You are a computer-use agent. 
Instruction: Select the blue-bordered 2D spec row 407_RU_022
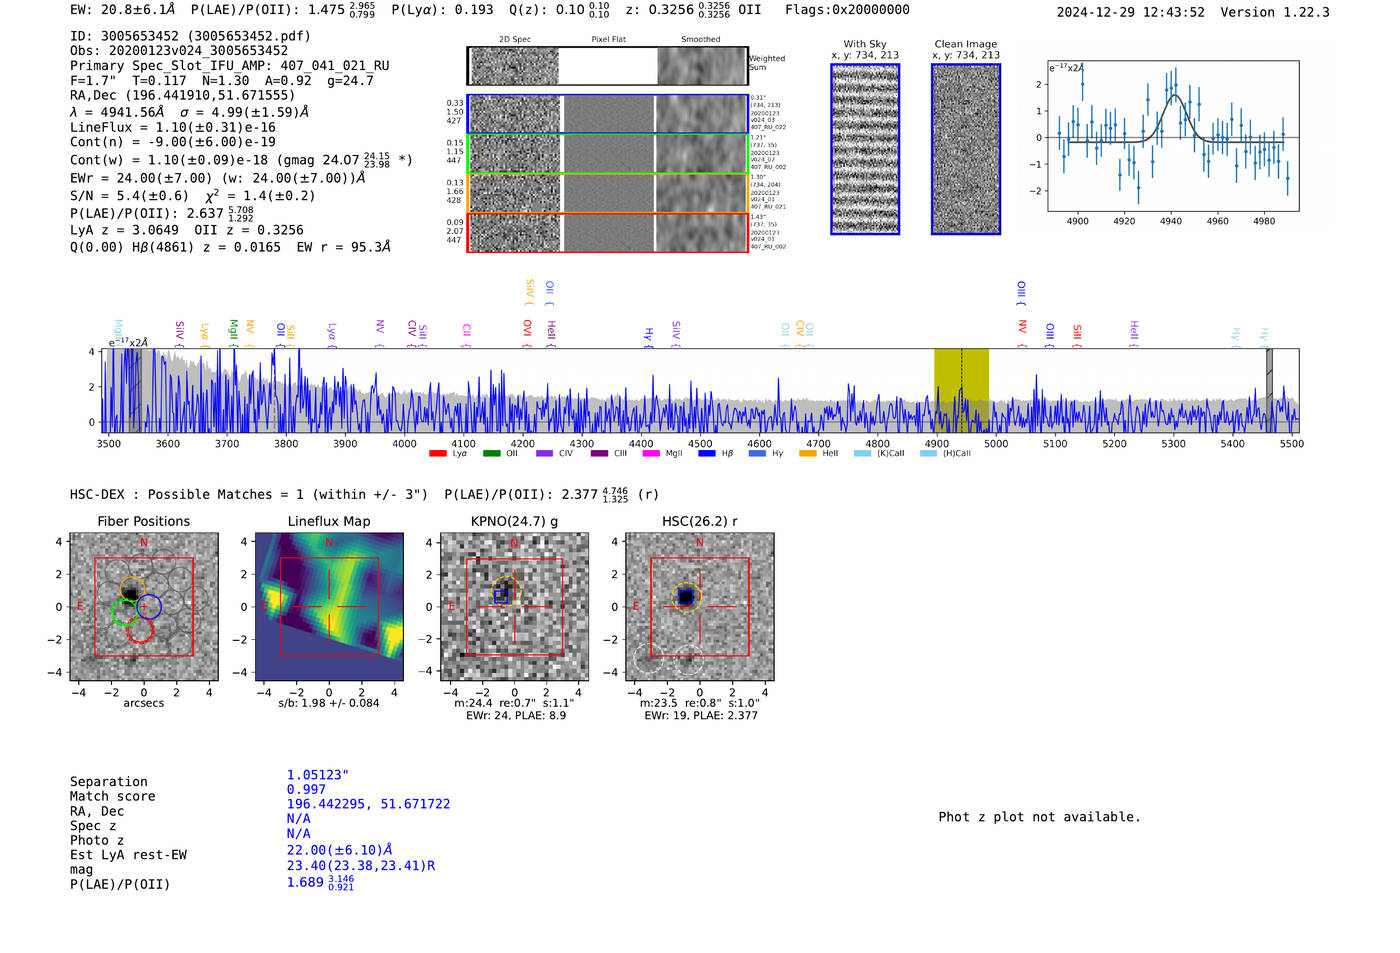pos(607,114)
